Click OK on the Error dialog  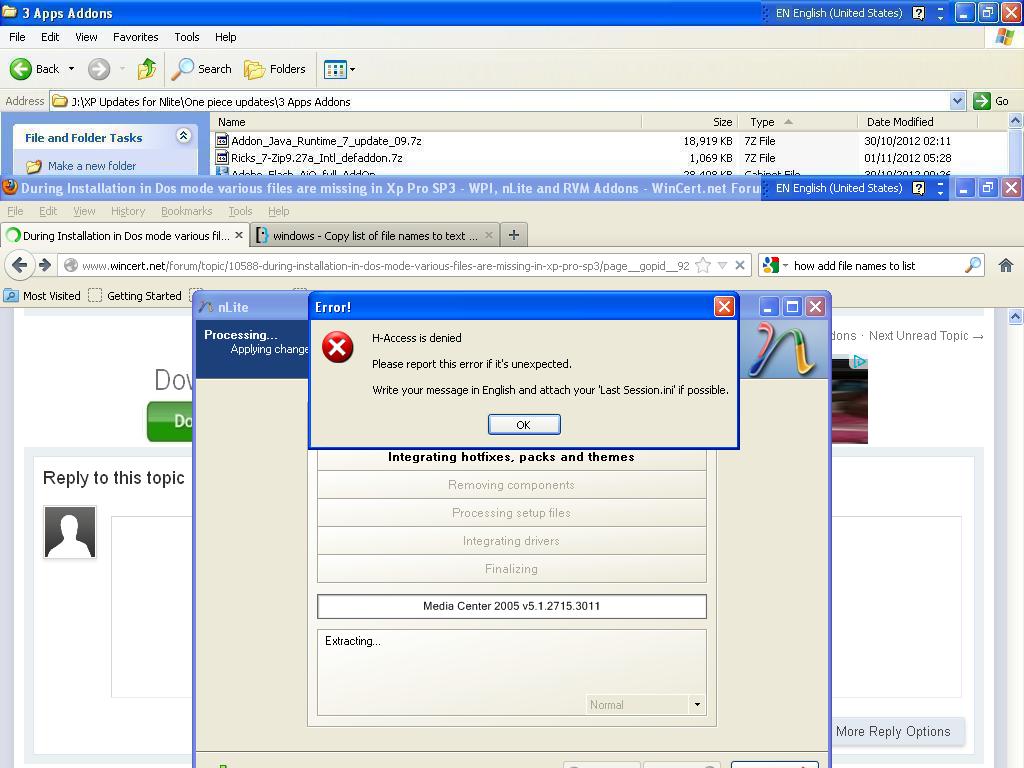coord(523,425)
